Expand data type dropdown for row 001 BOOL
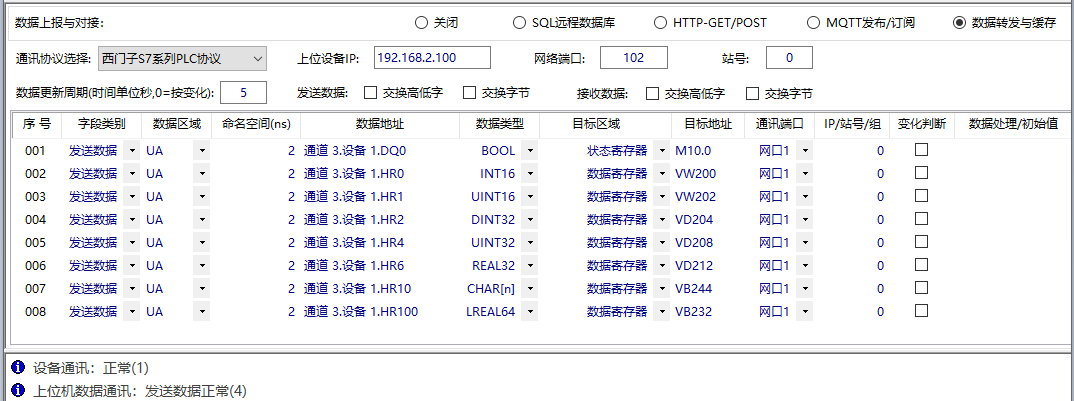This screenshot has width=1074, height=401. pyautogui.click(x=529, y=151)
